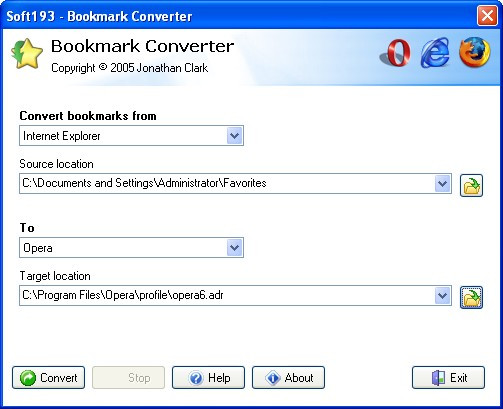Click the Firefox logo in header

(475, 52)
